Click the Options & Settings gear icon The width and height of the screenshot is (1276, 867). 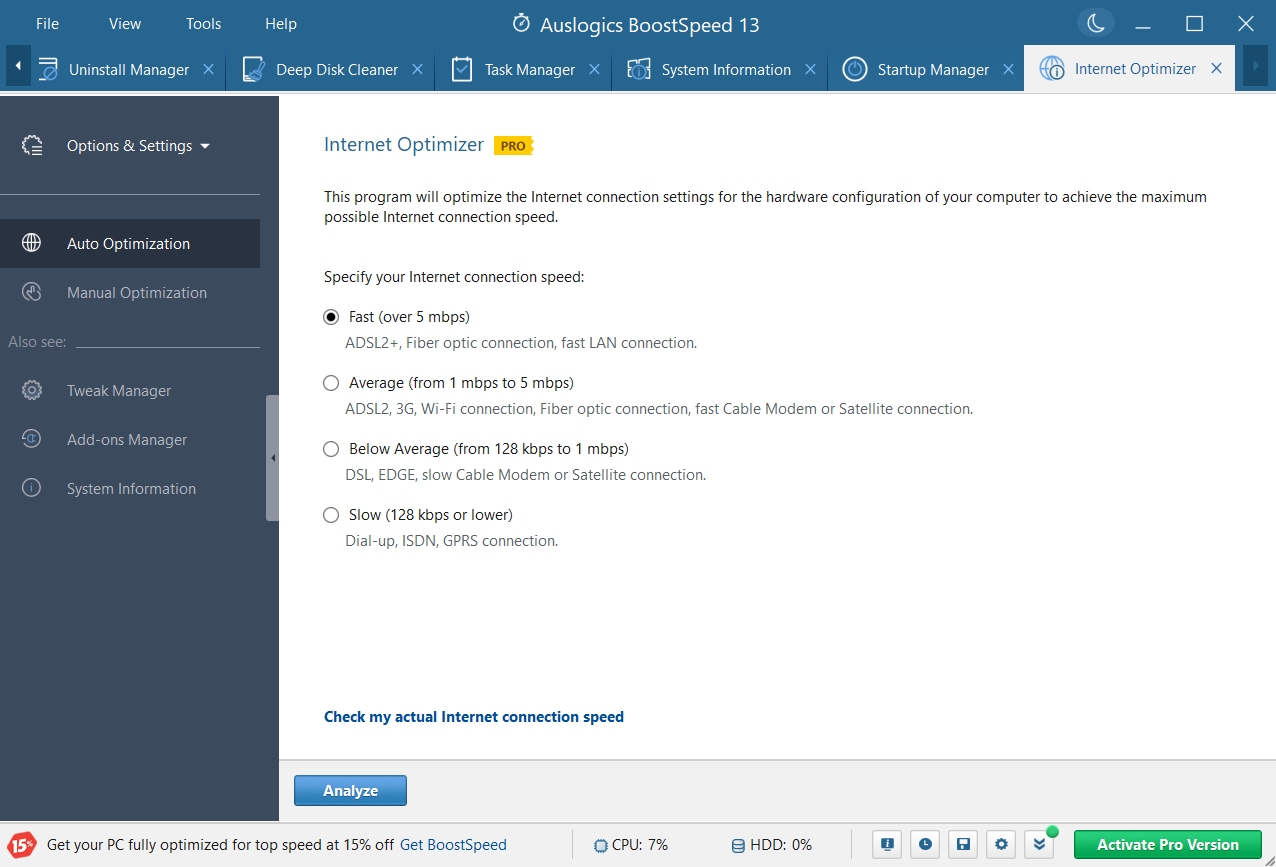point(32,146)
